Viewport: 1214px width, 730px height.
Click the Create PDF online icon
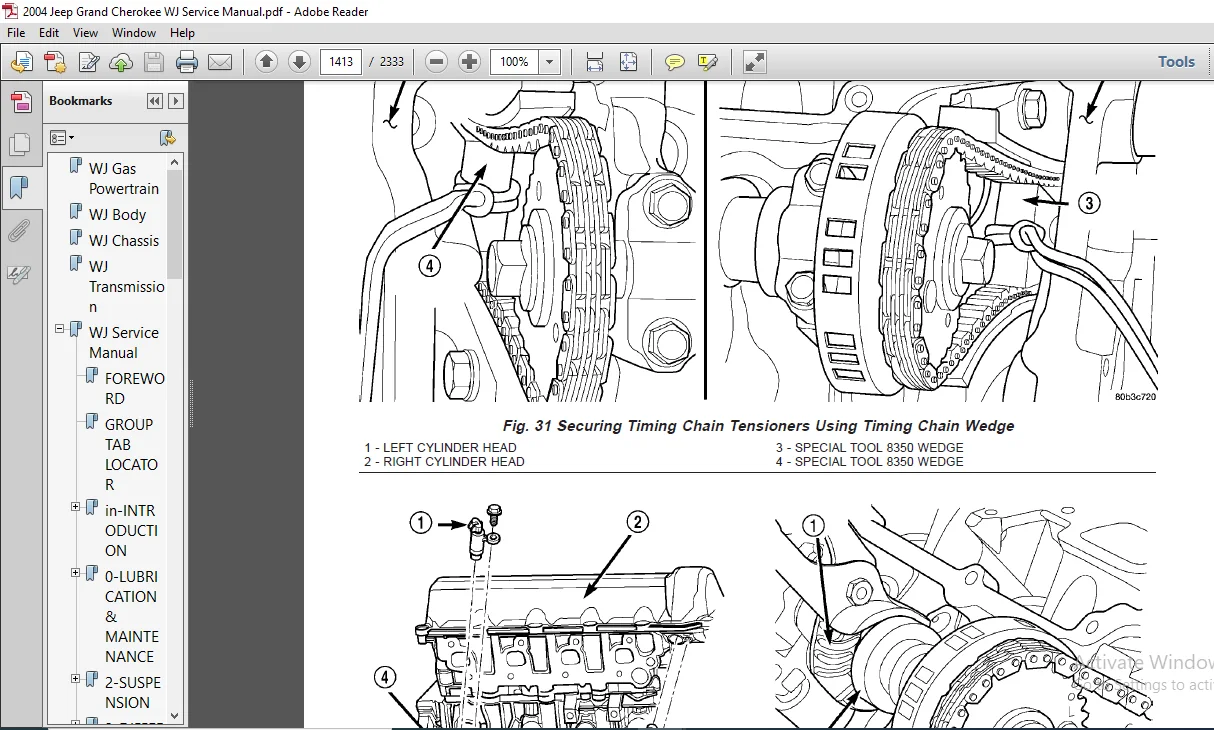tap(21, 62)
